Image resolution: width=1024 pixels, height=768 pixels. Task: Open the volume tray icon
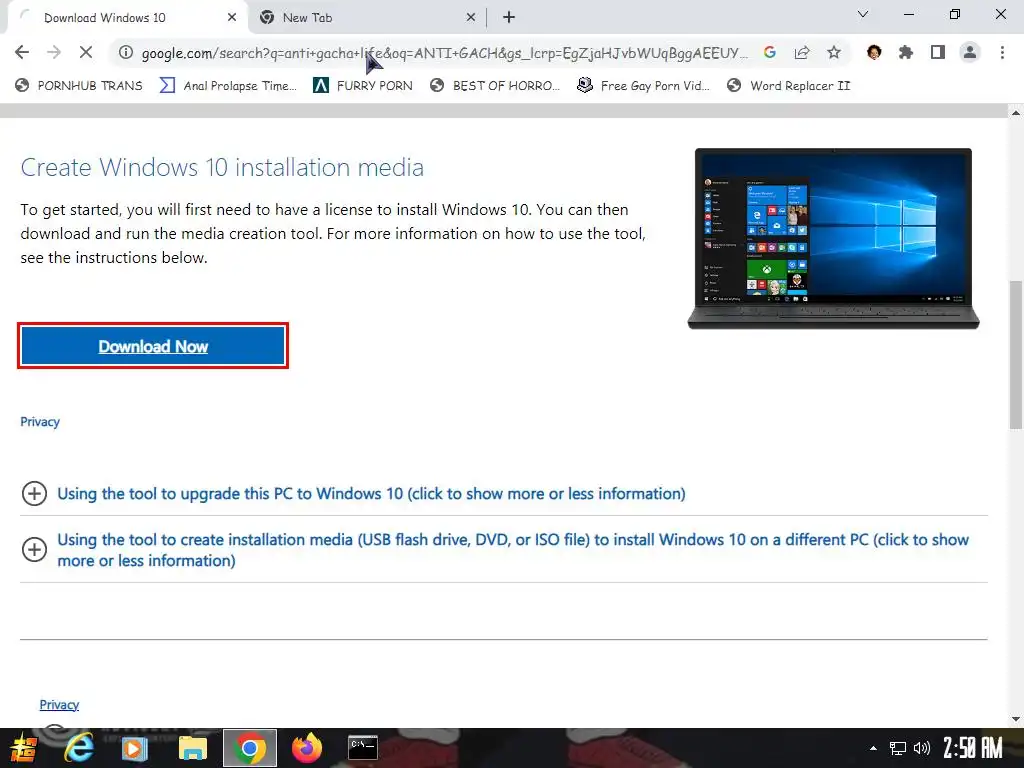click(921, 748)
